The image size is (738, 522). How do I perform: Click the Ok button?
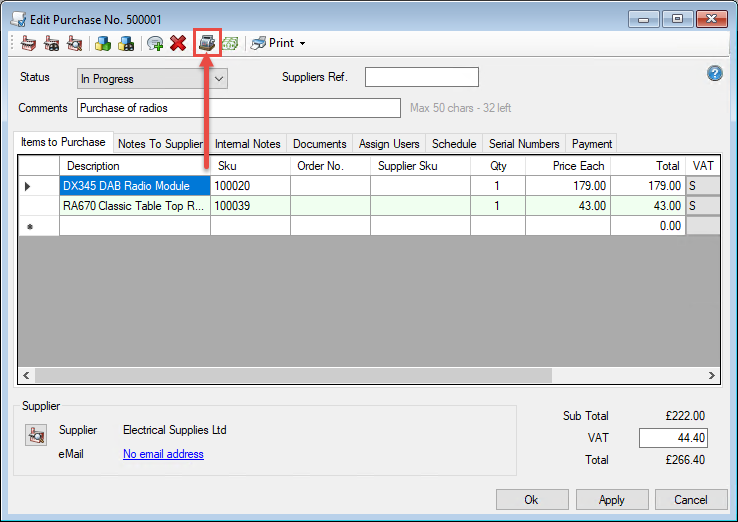click(531, 499)
